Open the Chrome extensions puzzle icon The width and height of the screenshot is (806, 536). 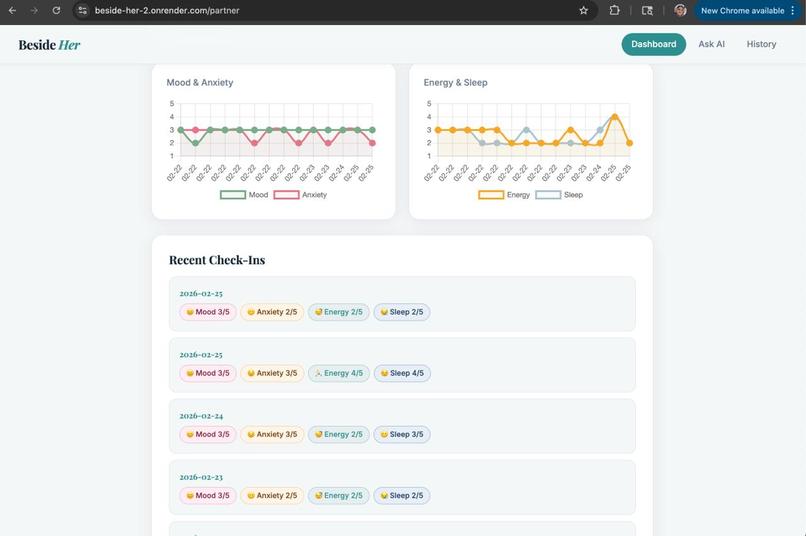614,10
